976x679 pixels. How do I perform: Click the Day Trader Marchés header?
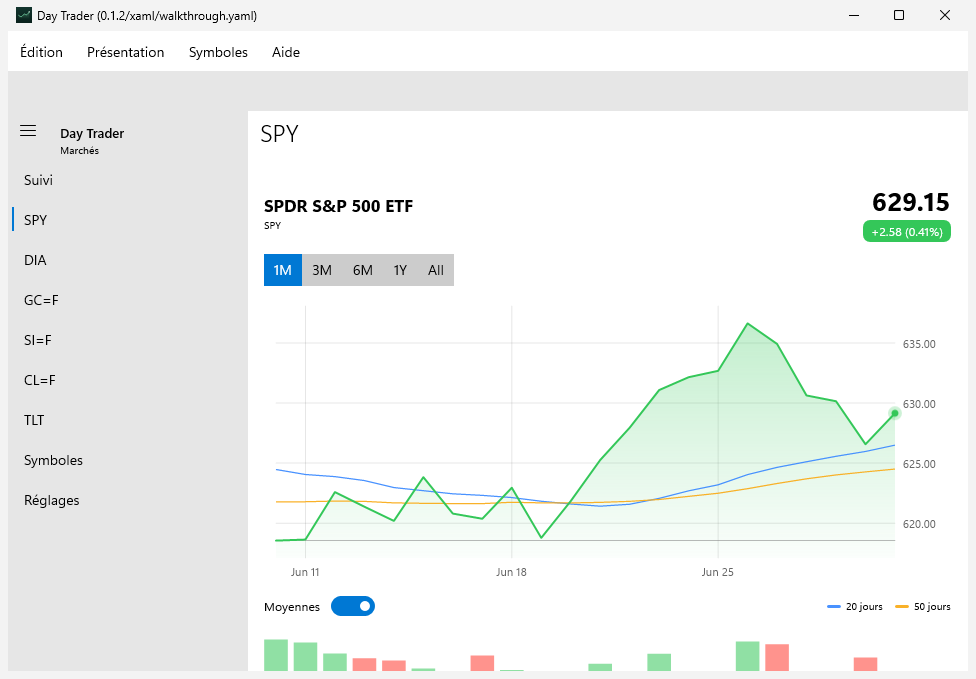coord(92,141)
